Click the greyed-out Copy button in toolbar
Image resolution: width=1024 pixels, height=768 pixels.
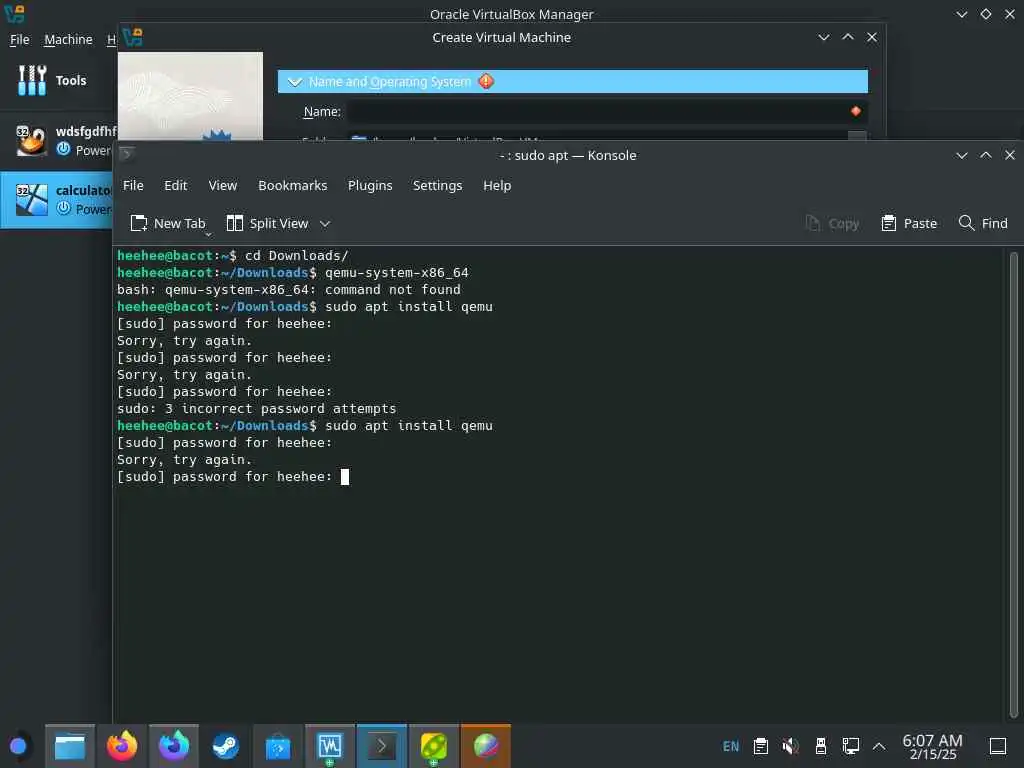tap(832, 223)
